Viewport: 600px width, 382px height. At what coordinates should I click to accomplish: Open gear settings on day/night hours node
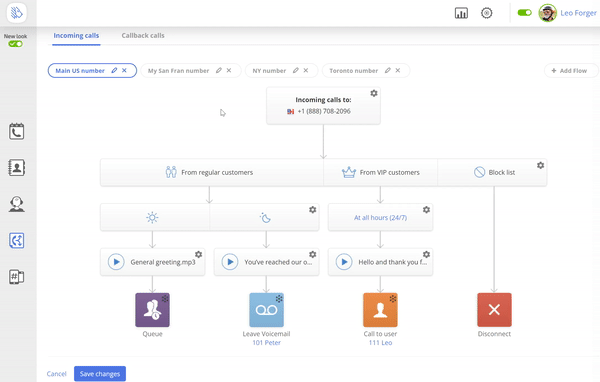tap(313, 210)
